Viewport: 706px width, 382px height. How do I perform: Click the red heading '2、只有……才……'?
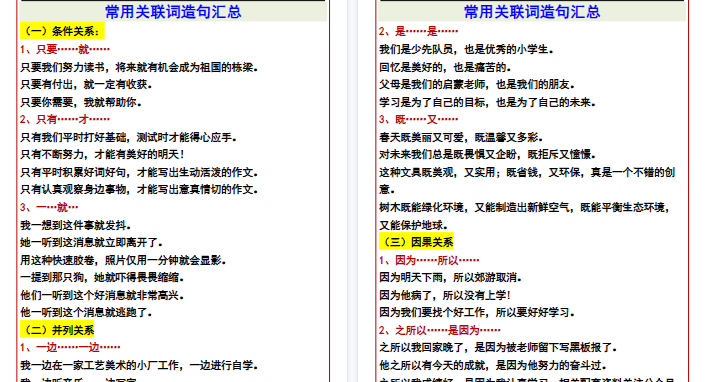(65, 119)
